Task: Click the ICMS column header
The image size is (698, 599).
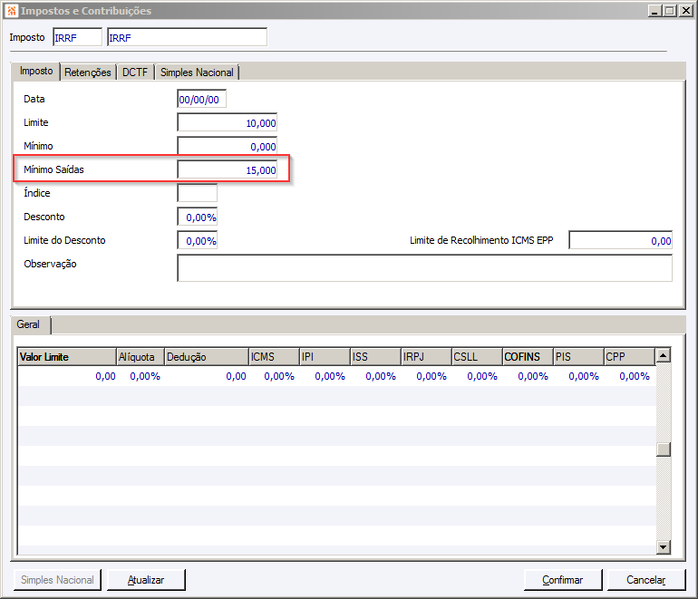Action: pos(274,357)
